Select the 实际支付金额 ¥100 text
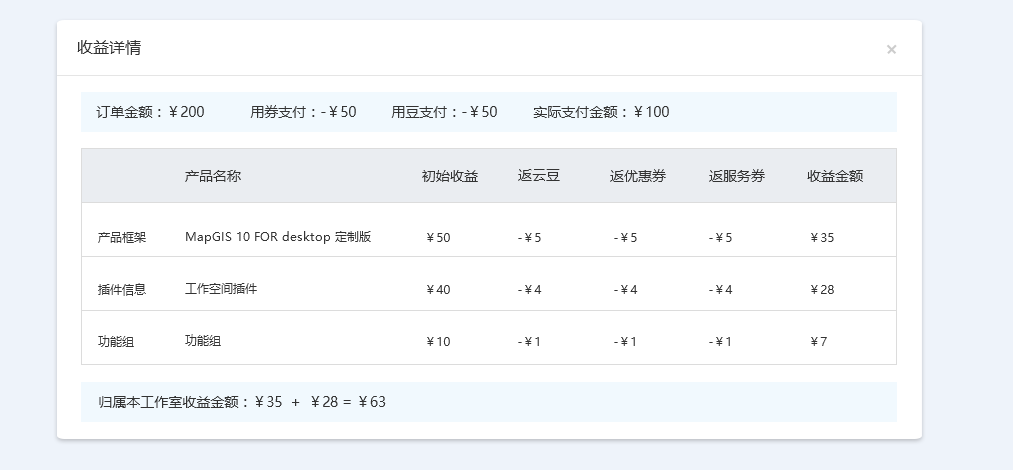The height and width of the screenshot is (470, 1013). [601, 112]
